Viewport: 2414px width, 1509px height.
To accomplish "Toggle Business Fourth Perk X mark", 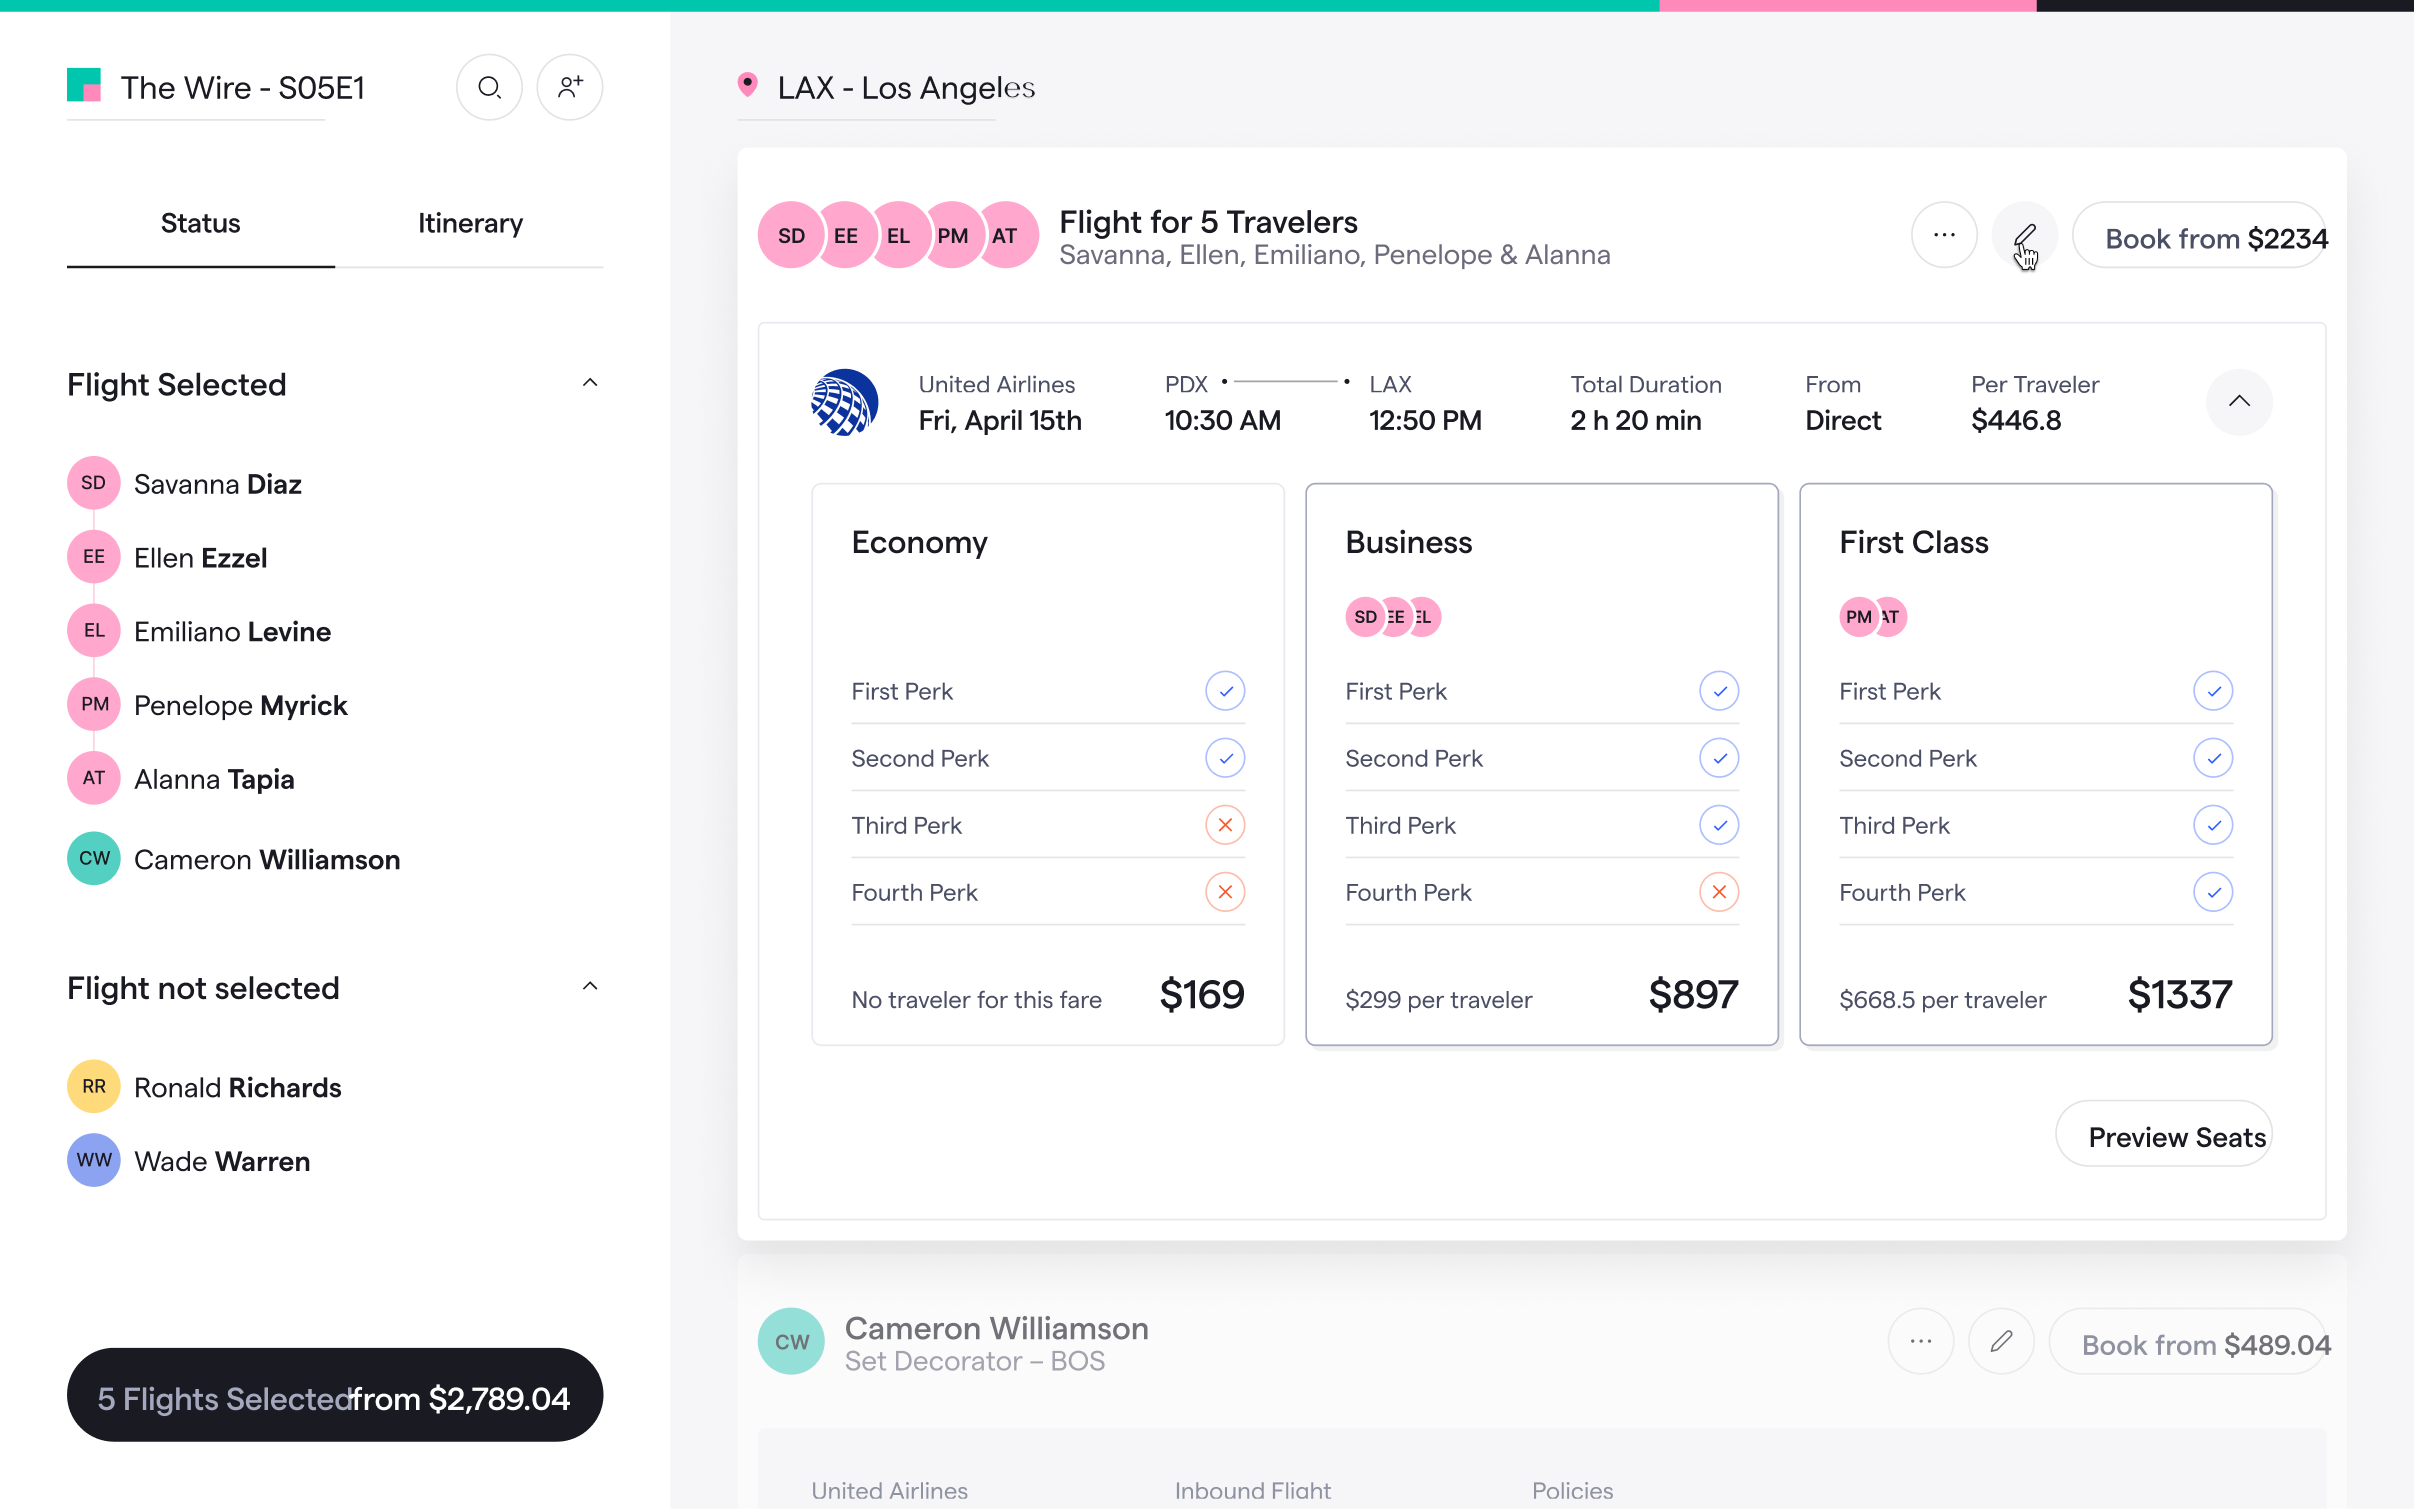I will 1718,892.
